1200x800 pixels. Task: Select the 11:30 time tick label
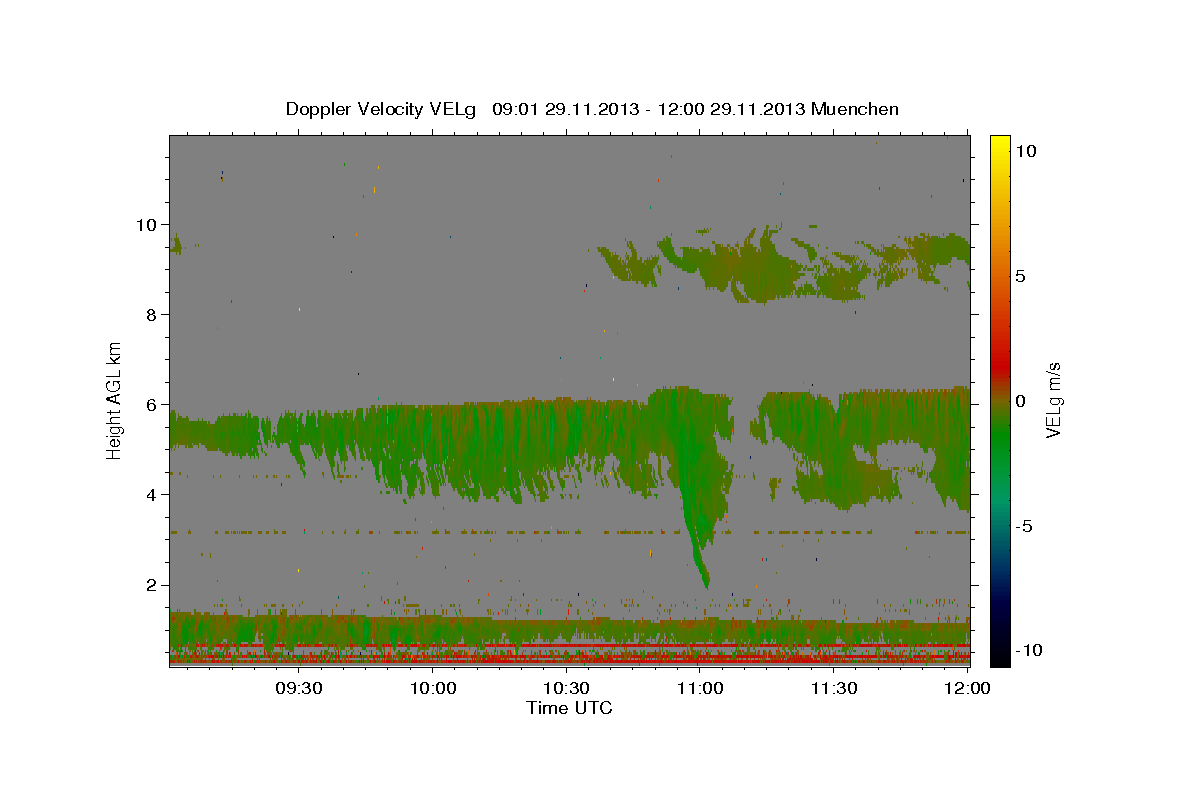click(x=833, y=688)
